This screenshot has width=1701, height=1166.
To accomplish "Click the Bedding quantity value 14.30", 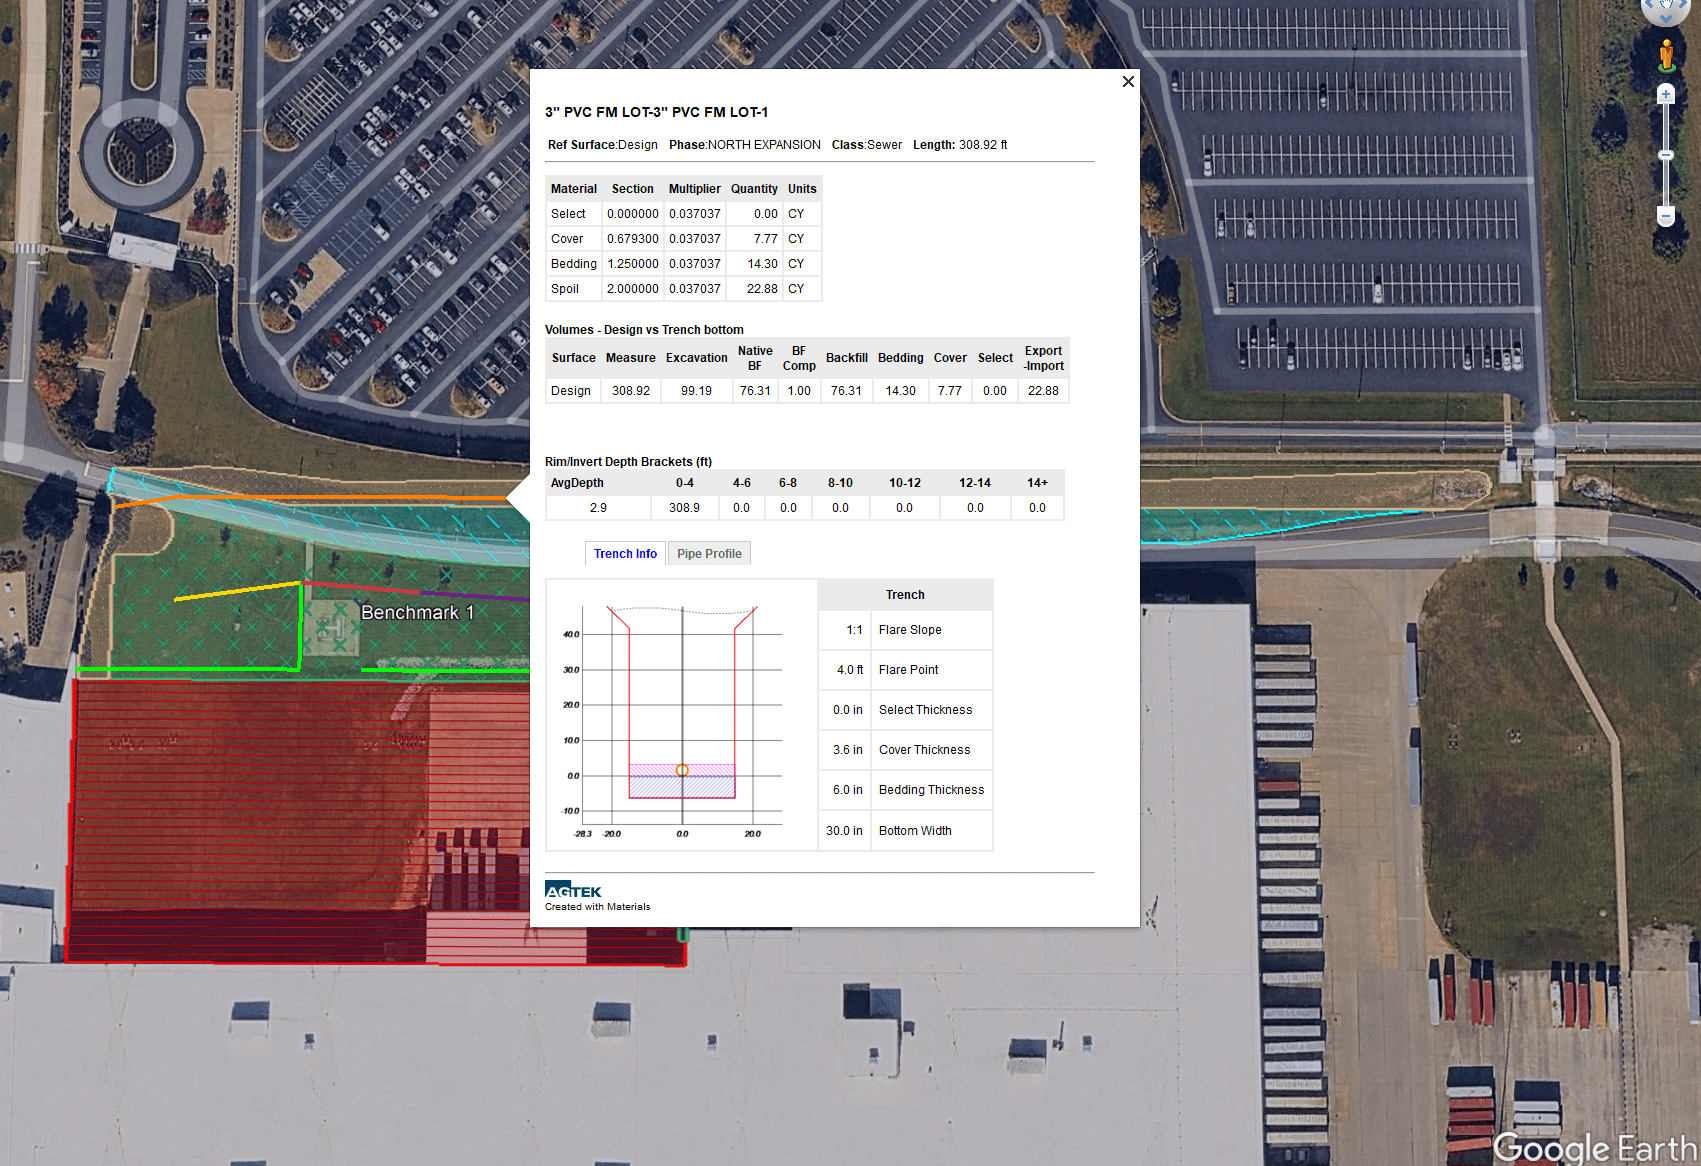I will click(762, 264).
